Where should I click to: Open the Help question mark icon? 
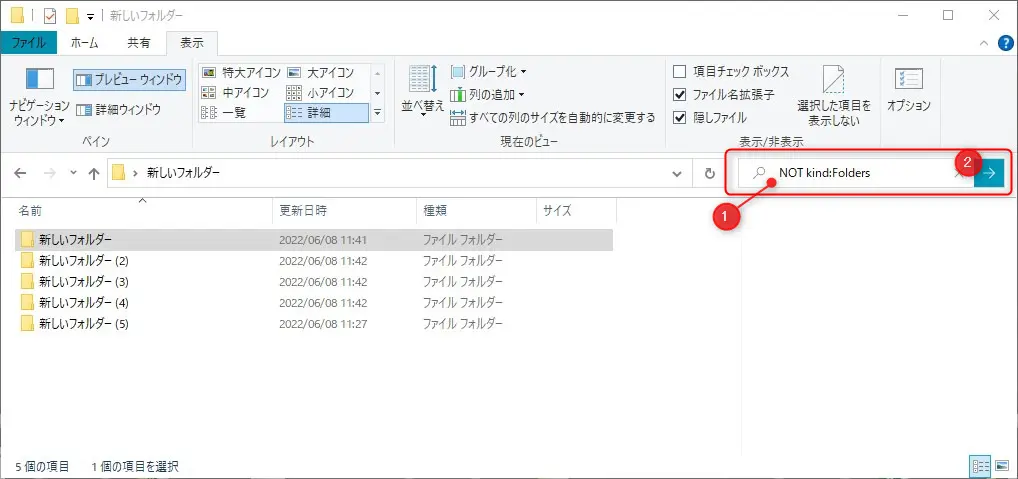(x=1004, y=43)
